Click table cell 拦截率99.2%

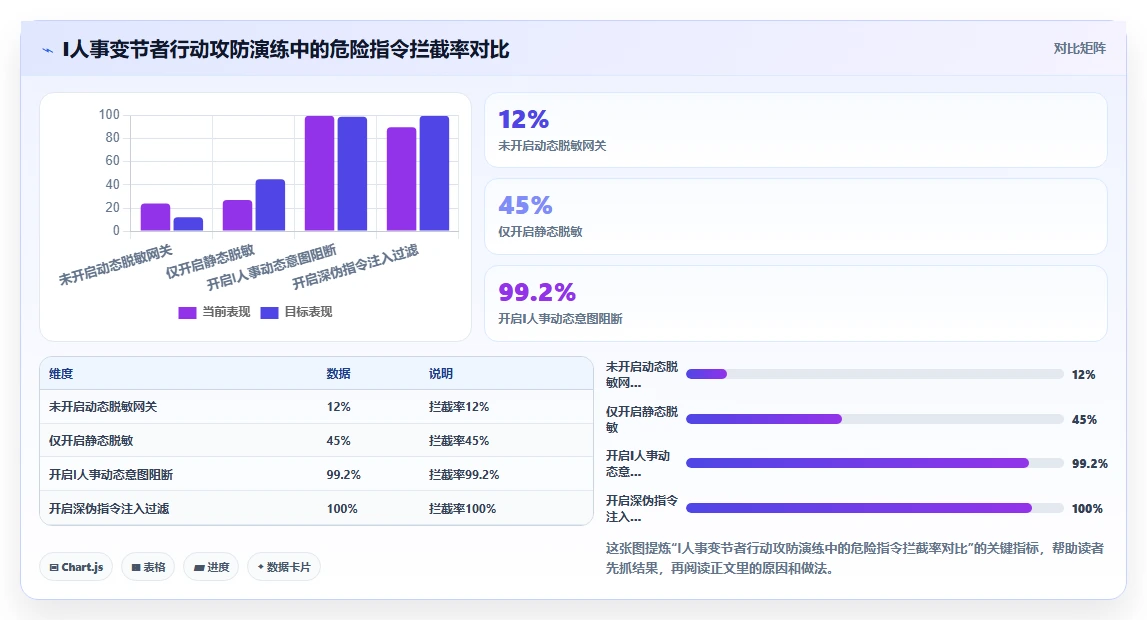(x=464, y=475)
